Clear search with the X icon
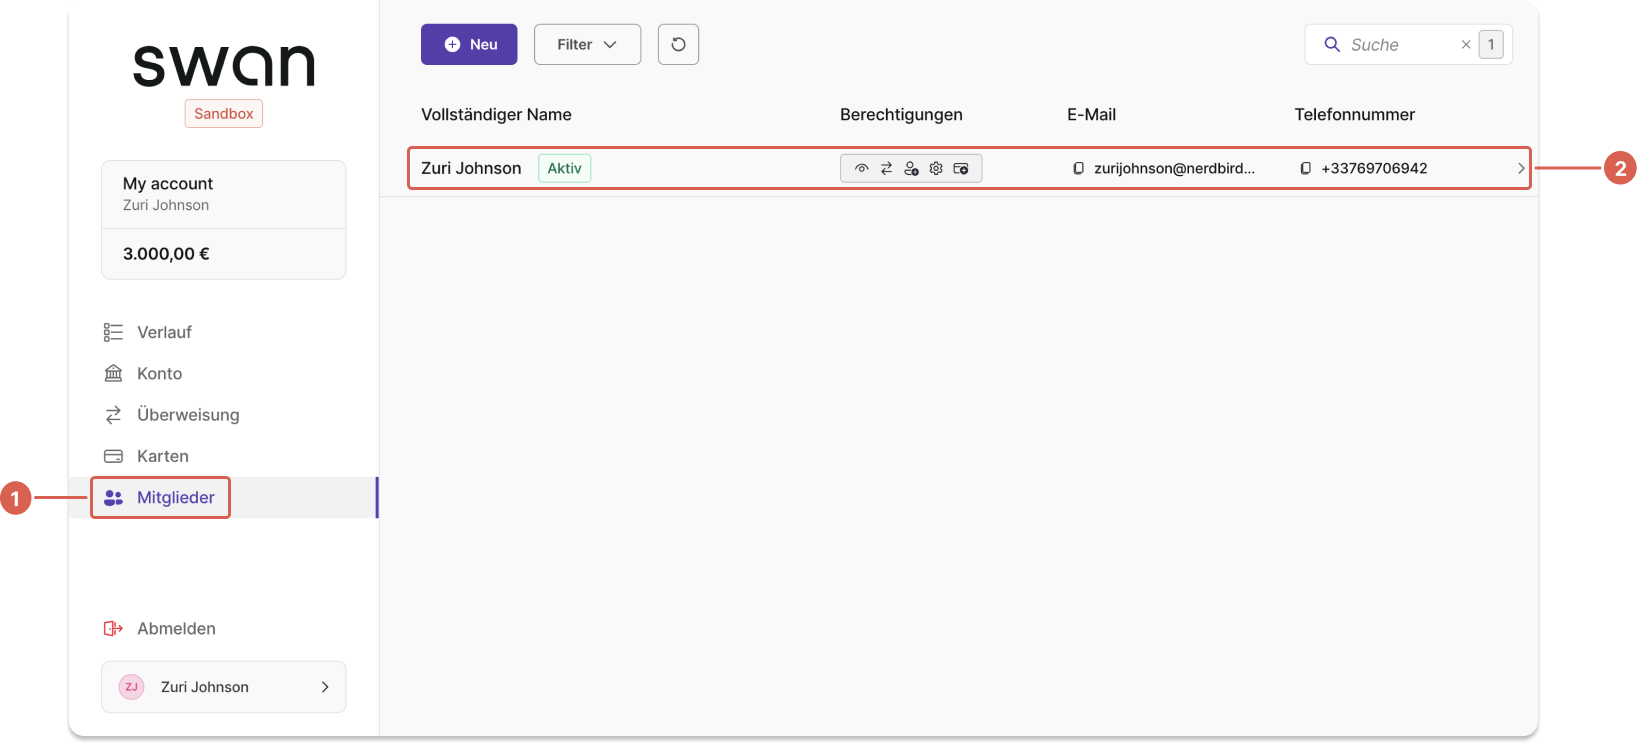The image size is (1637, 744). click(1466, 44)
